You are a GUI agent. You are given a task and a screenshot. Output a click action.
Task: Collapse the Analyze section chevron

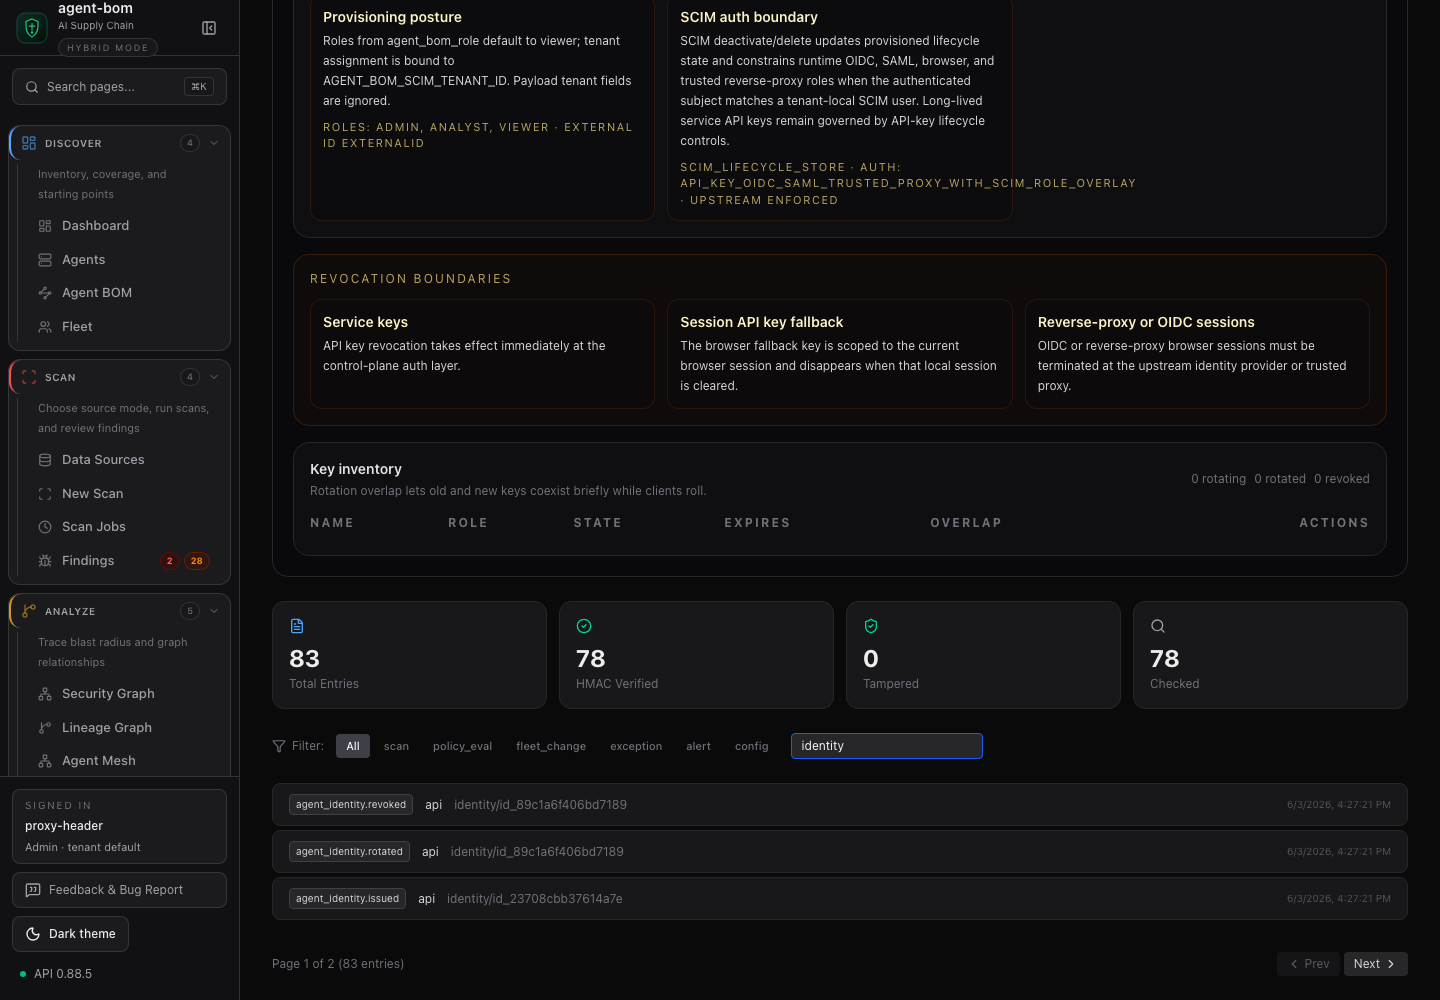click(214, 611)
